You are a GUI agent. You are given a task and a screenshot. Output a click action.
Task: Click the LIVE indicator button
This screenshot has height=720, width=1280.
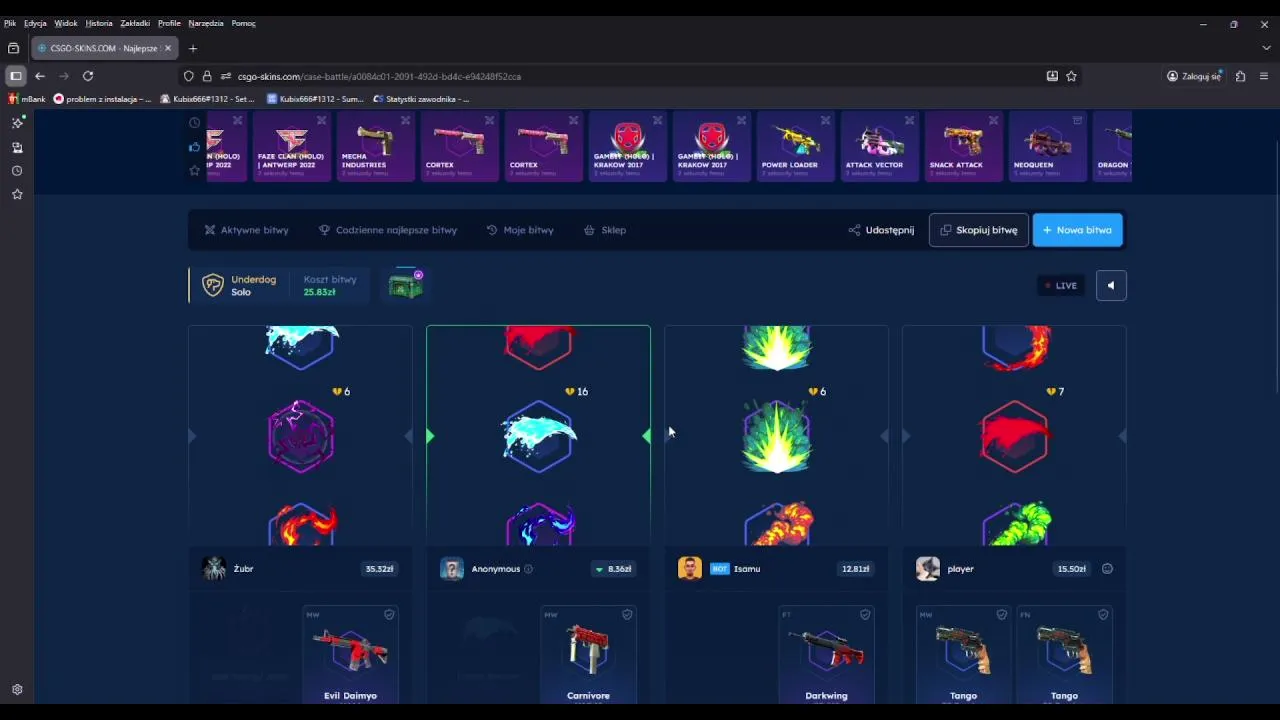[1061, 286]
